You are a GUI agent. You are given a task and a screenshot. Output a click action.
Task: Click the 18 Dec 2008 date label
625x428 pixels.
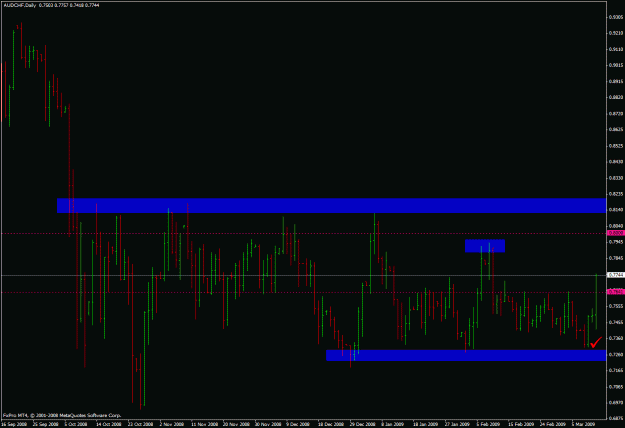330,424
